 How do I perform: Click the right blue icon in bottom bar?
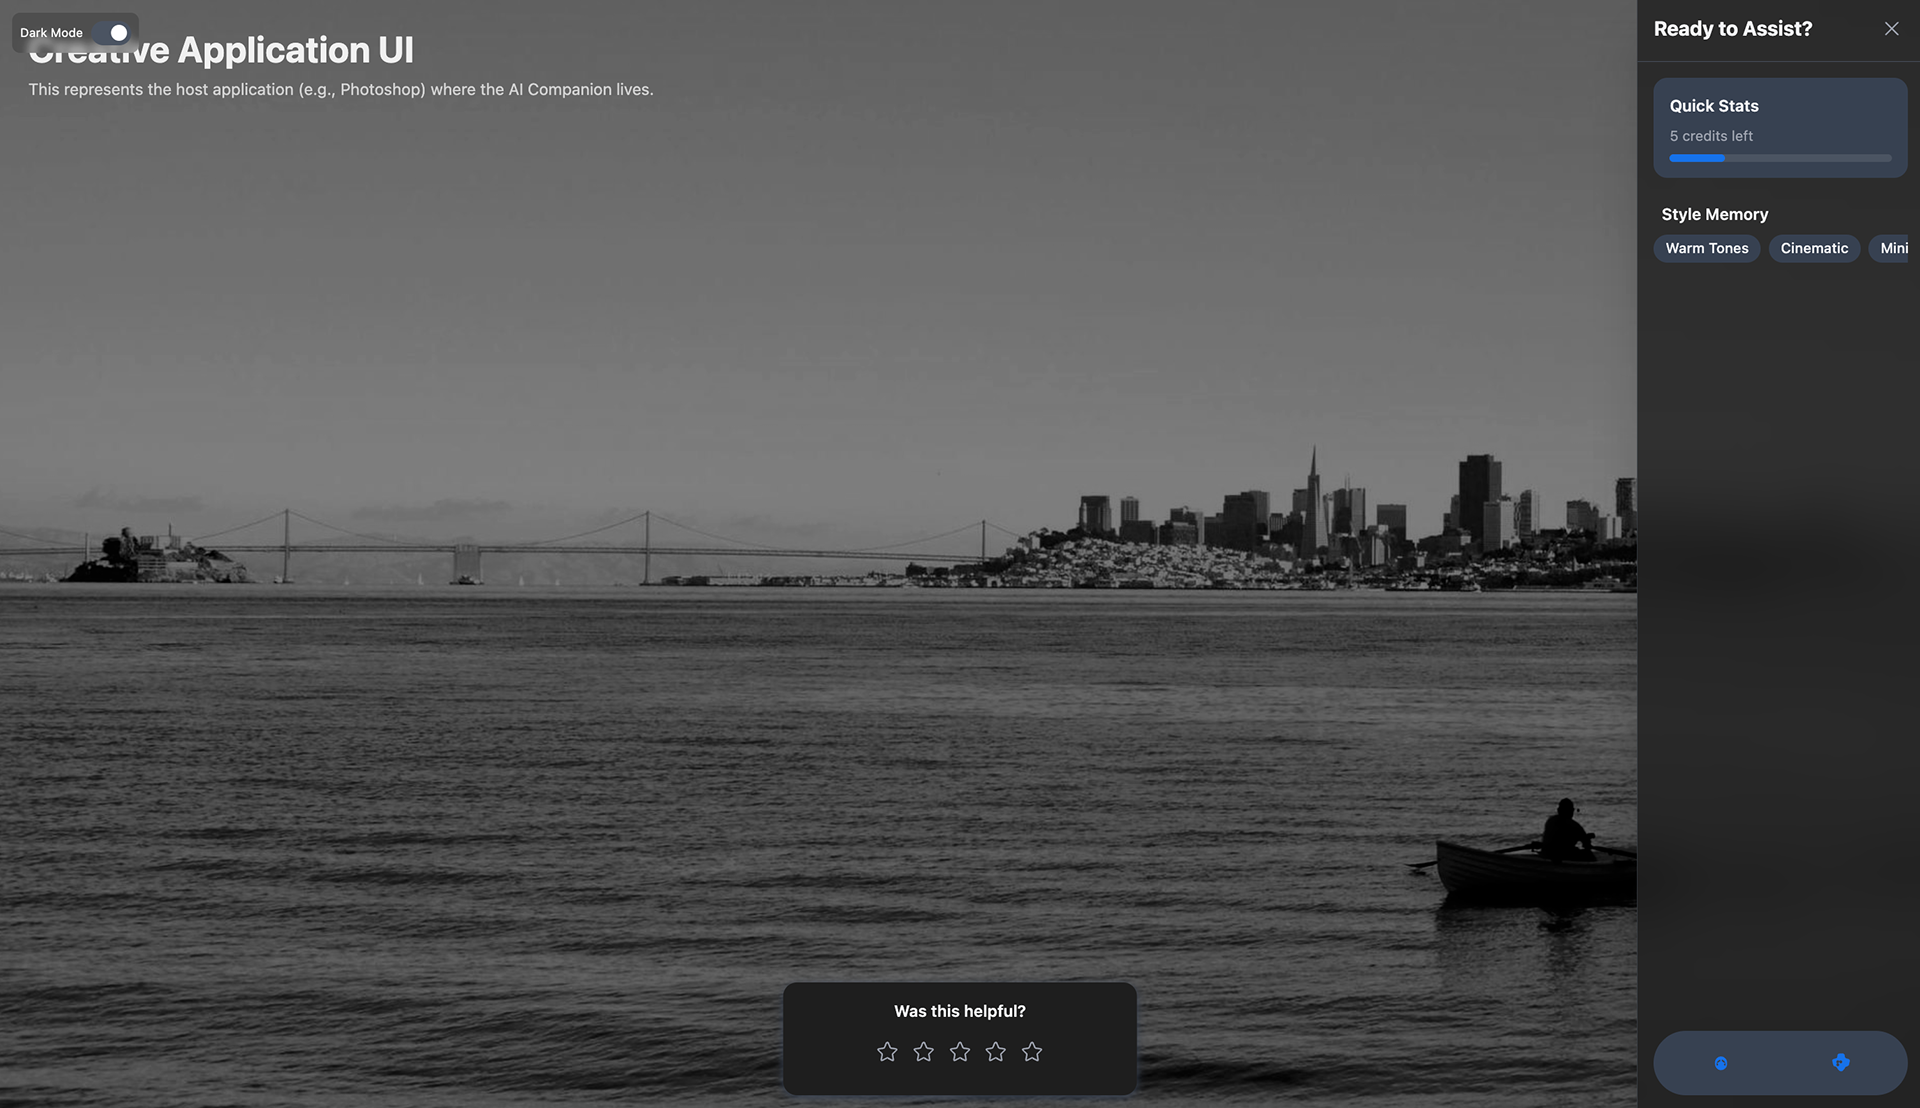click(1840, 1063)
